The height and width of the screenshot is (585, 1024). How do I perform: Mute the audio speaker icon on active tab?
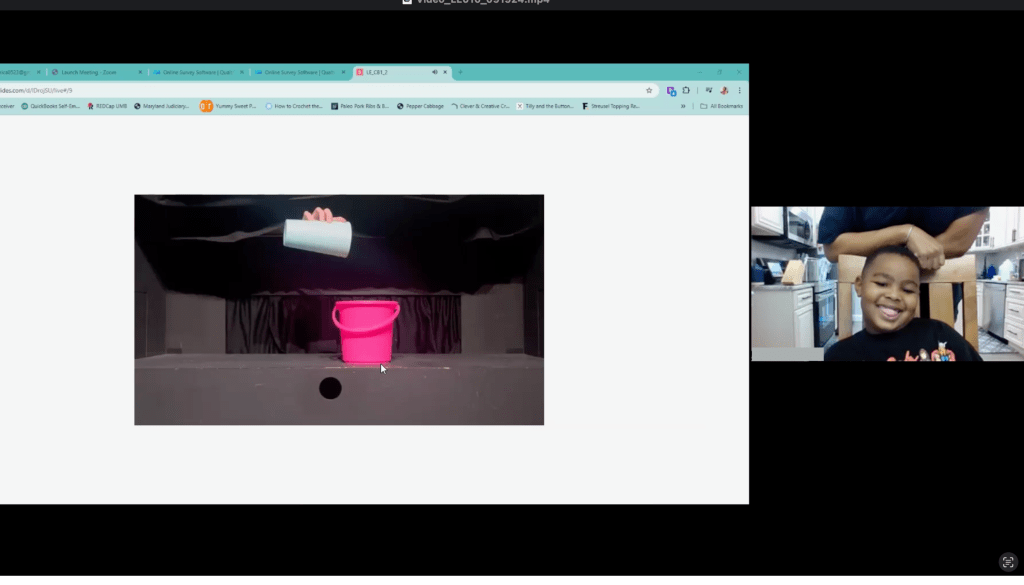point(434,72)
